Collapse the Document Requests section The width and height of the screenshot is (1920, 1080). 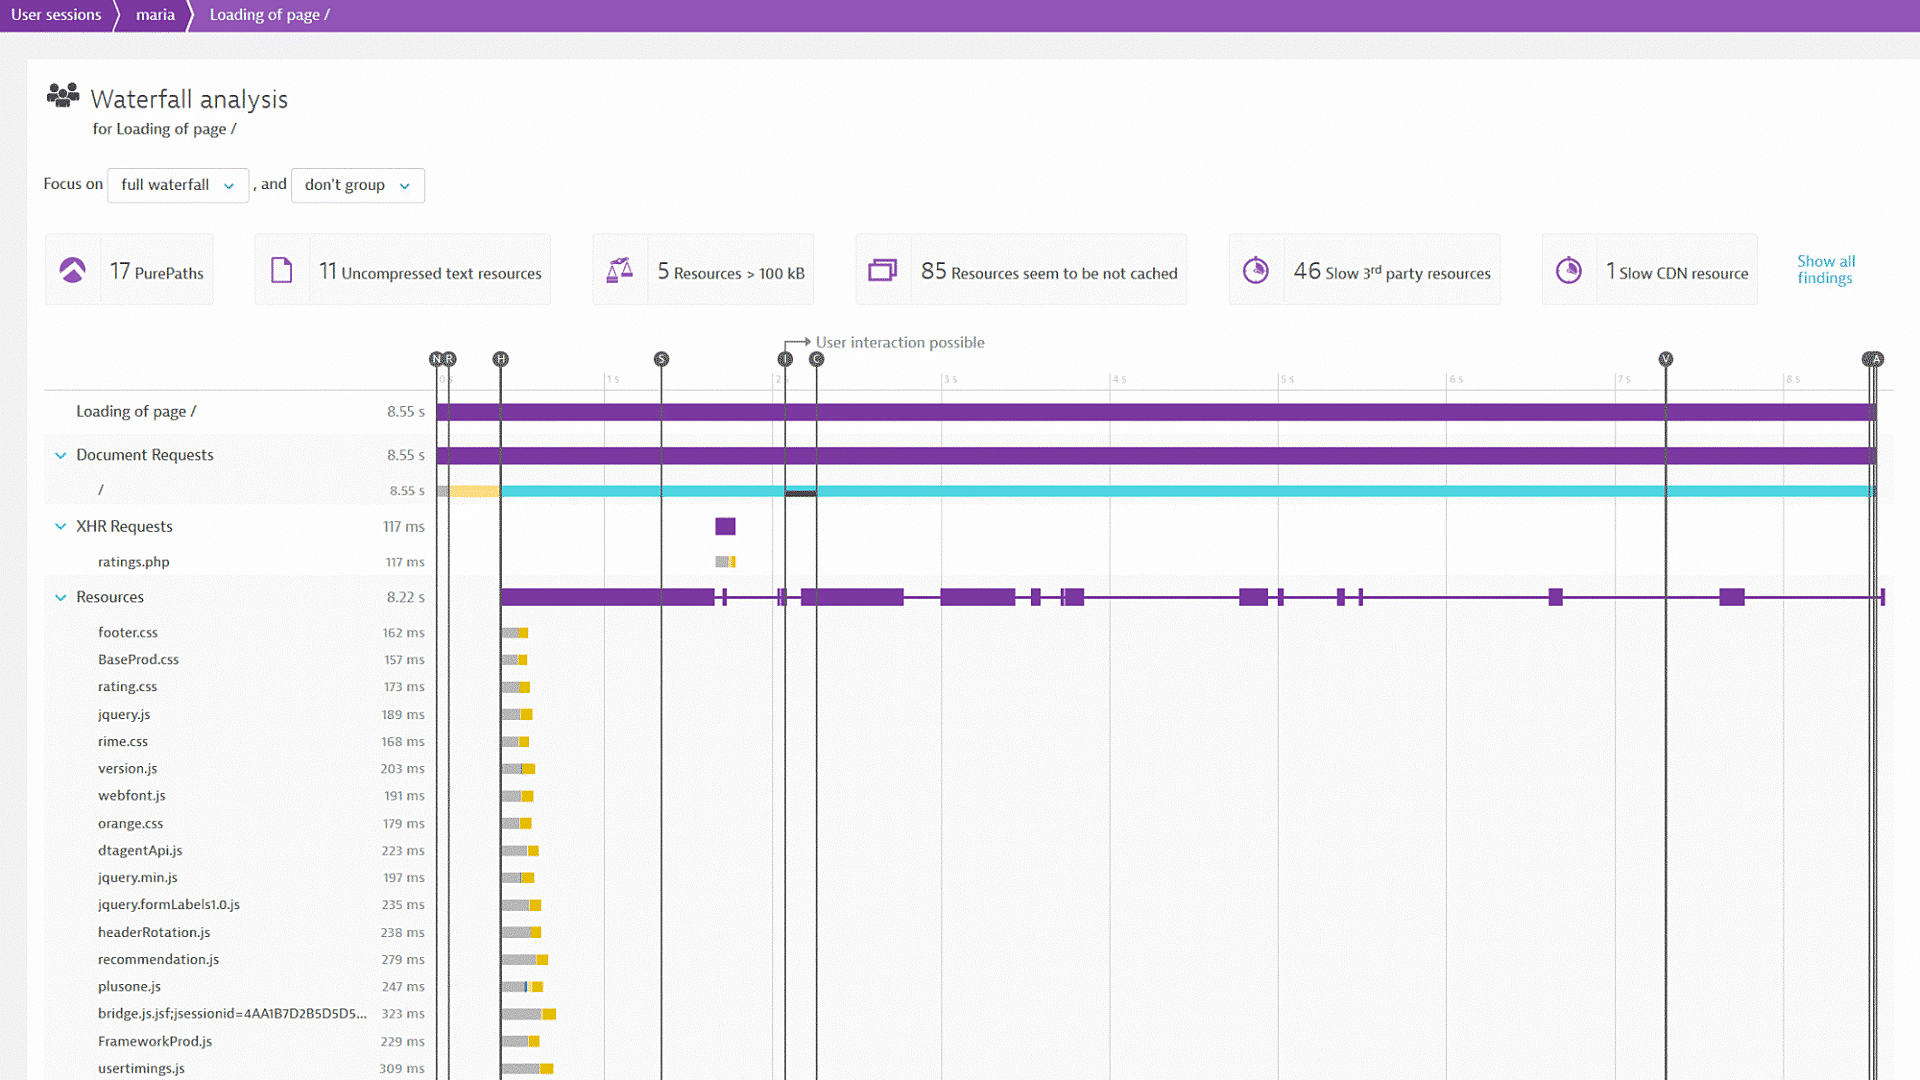pyautogui.click(x=61, y=455)
